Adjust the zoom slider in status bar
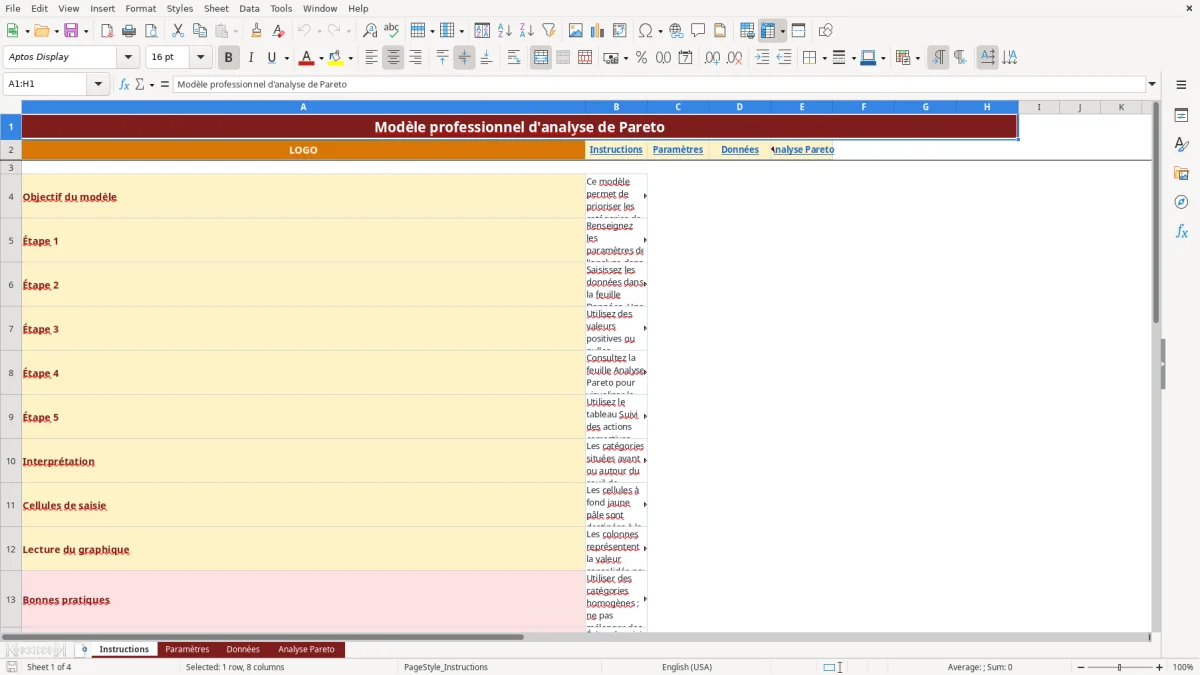Screen dimensions: 1200x675 [x=1120, y=667]
